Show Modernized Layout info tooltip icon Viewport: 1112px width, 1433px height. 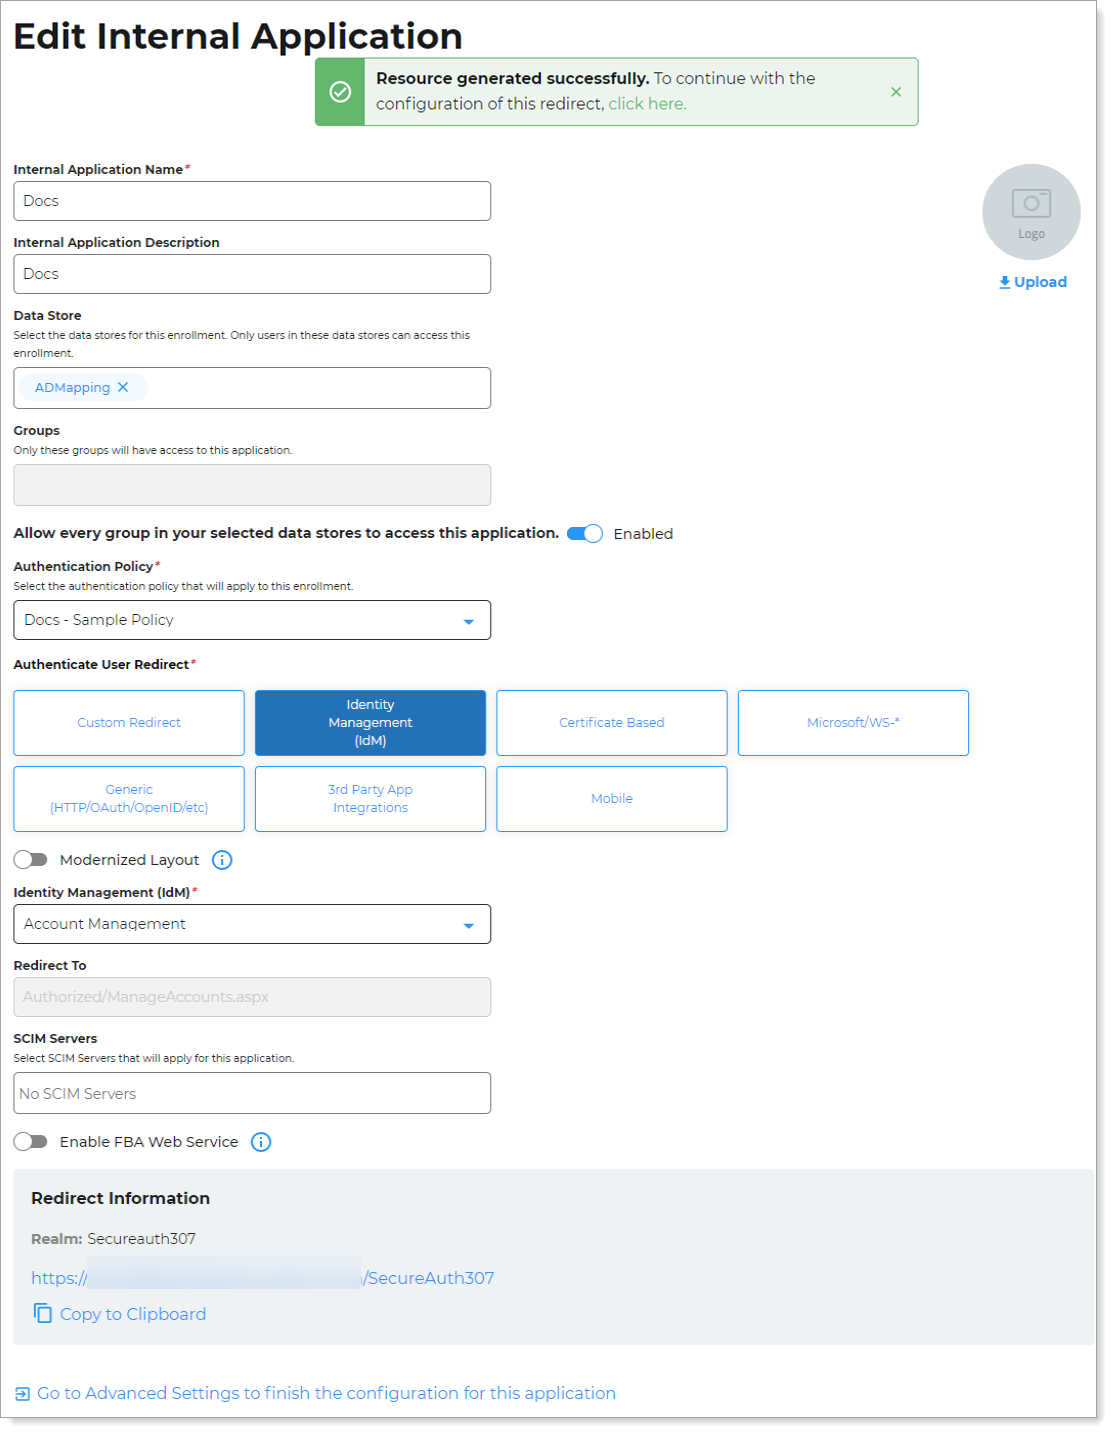(222, 860)
